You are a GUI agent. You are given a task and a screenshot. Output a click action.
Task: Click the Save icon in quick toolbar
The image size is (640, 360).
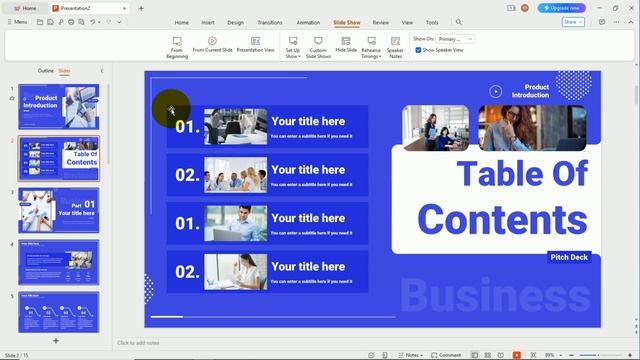pyautogui.click(x=50, y=22)
